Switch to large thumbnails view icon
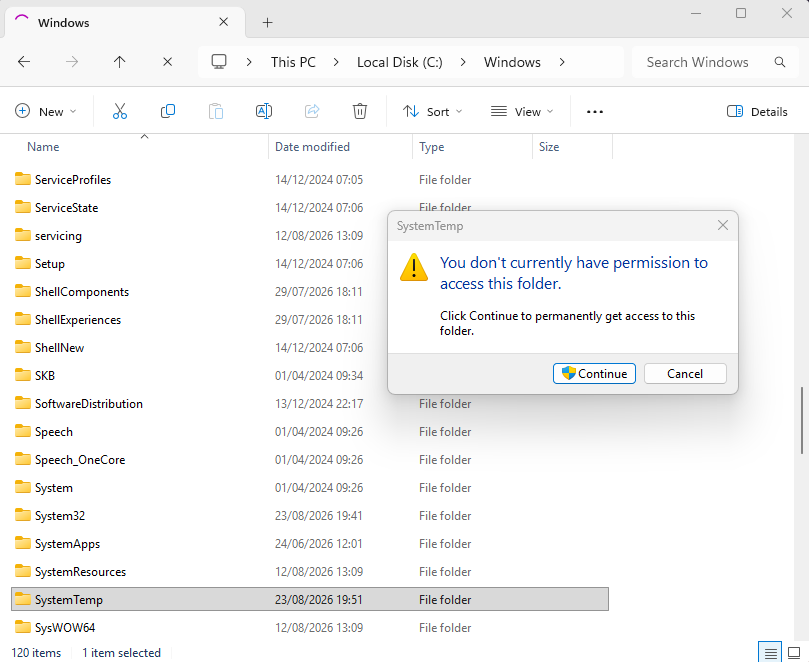This screenshot has height=662, width=809. [x=795, y=653]
